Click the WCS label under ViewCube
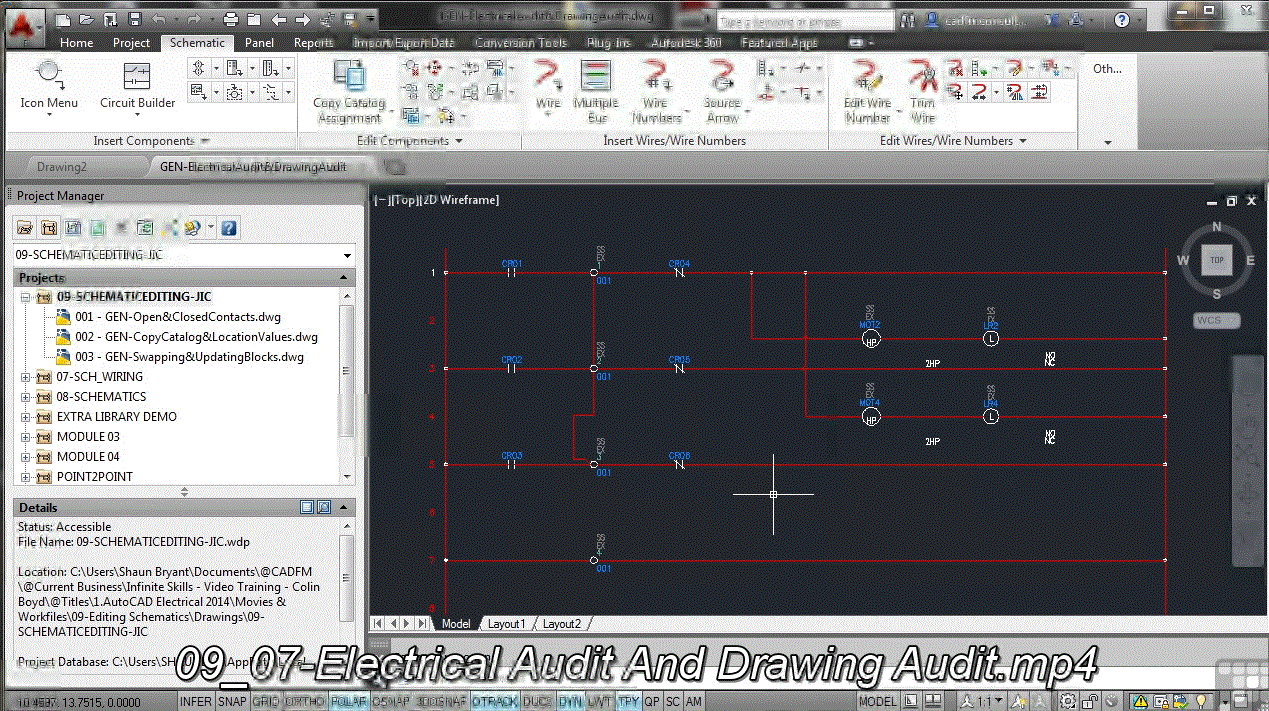The width and height of the screenshot is (1269, 711). click(x=1217, y=321)
